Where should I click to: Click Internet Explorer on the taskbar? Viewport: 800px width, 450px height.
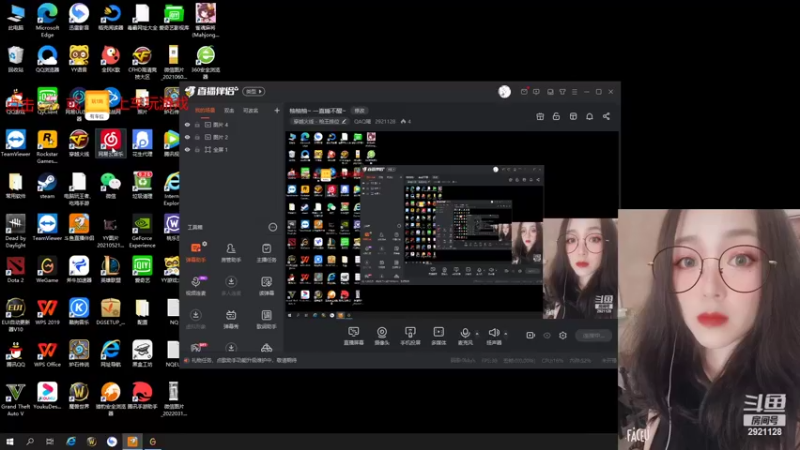click(x=70, y=441)
